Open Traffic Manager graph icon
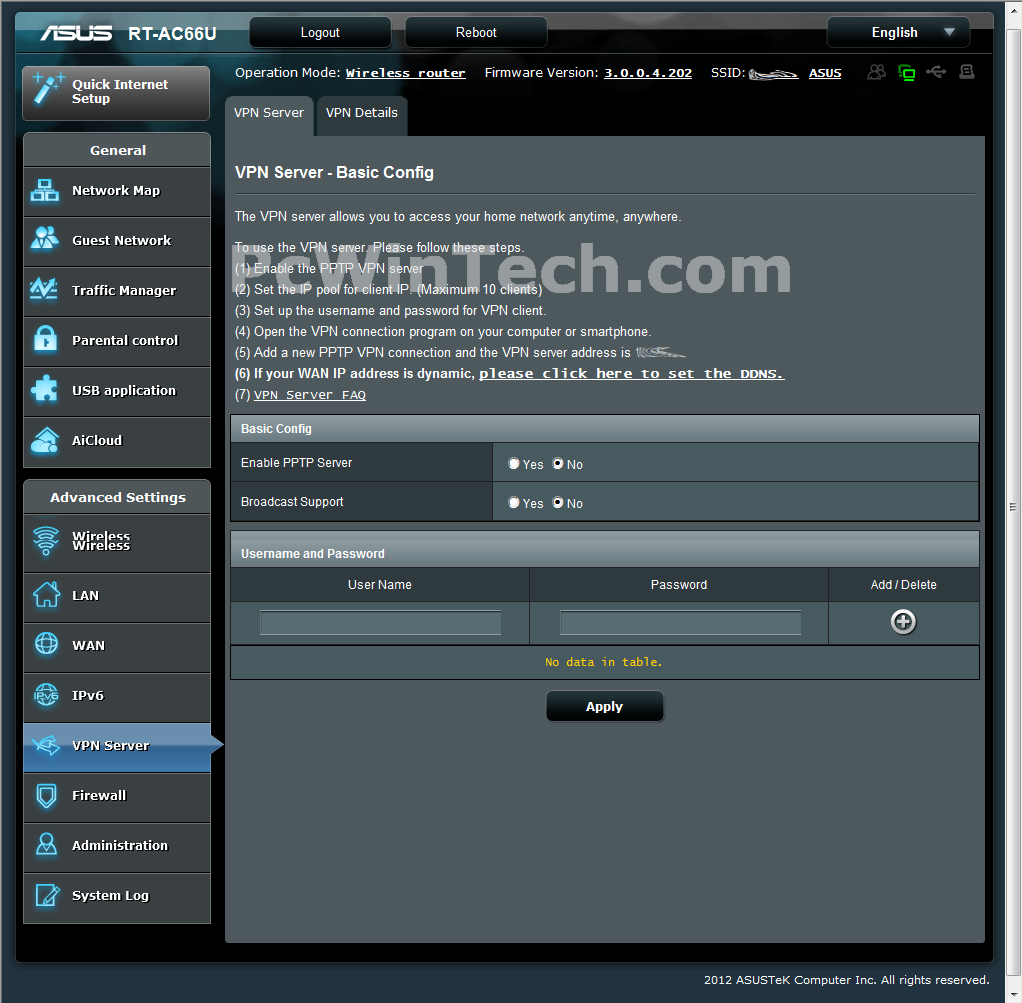The width and height of the screenshot is (1022, 1003). 44,289
